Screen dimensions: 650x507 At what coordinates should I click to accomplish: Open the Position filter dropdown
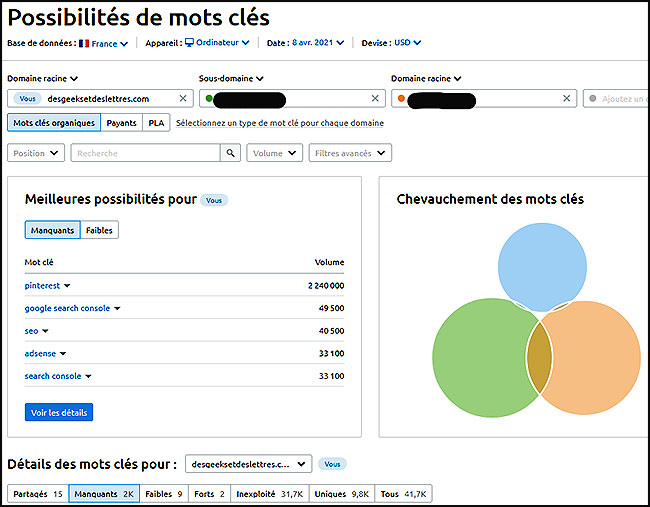(36, 153)
